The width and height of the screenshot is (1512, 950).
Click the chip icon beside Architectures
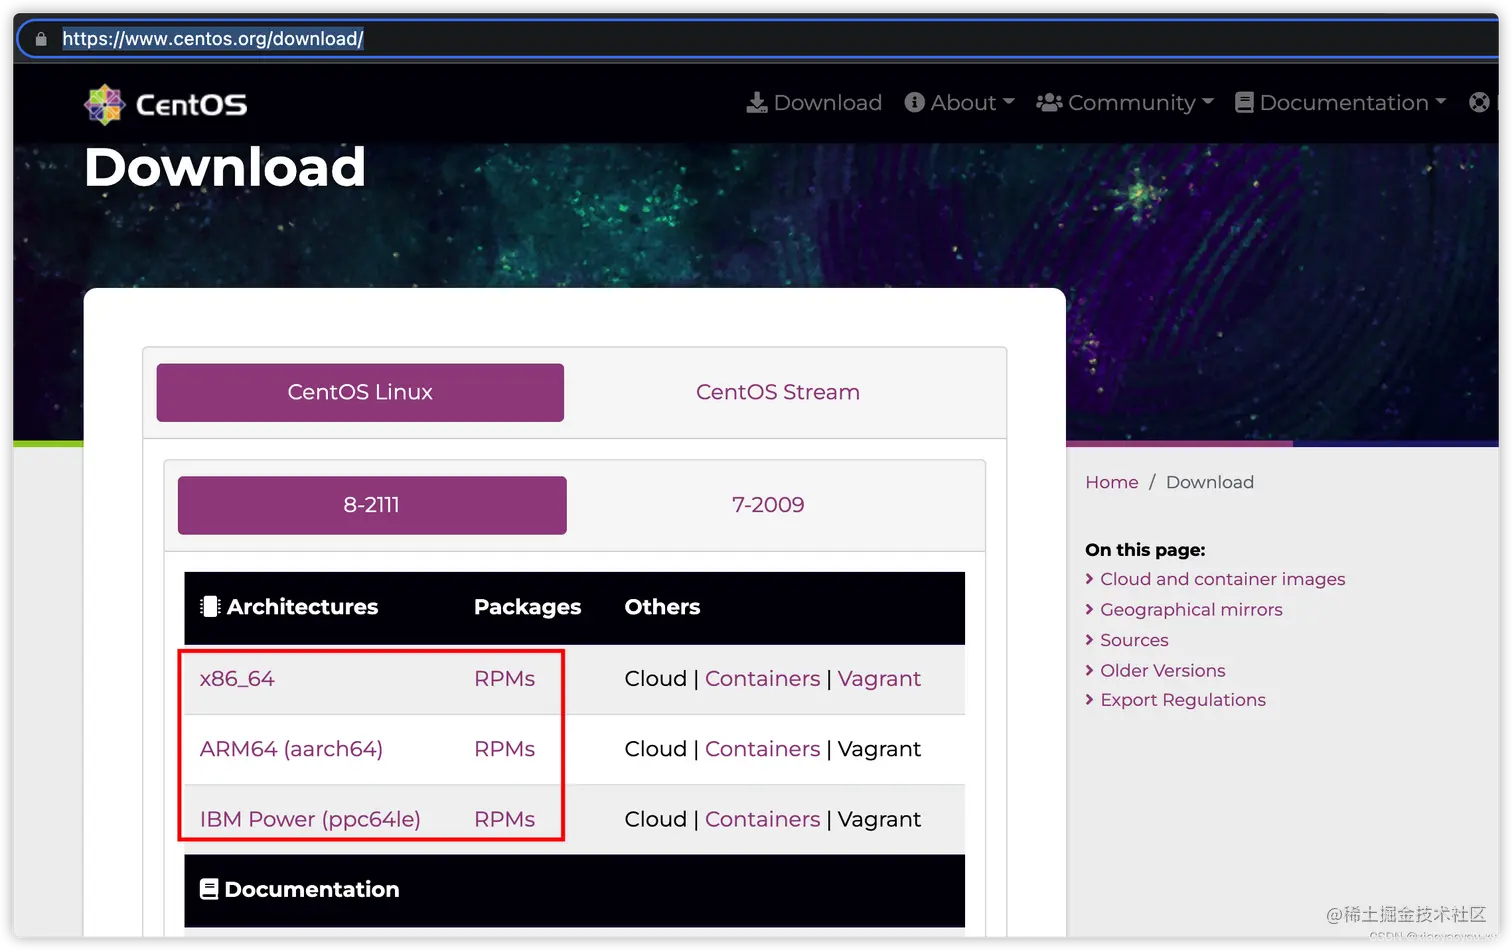tap(210, 606)
